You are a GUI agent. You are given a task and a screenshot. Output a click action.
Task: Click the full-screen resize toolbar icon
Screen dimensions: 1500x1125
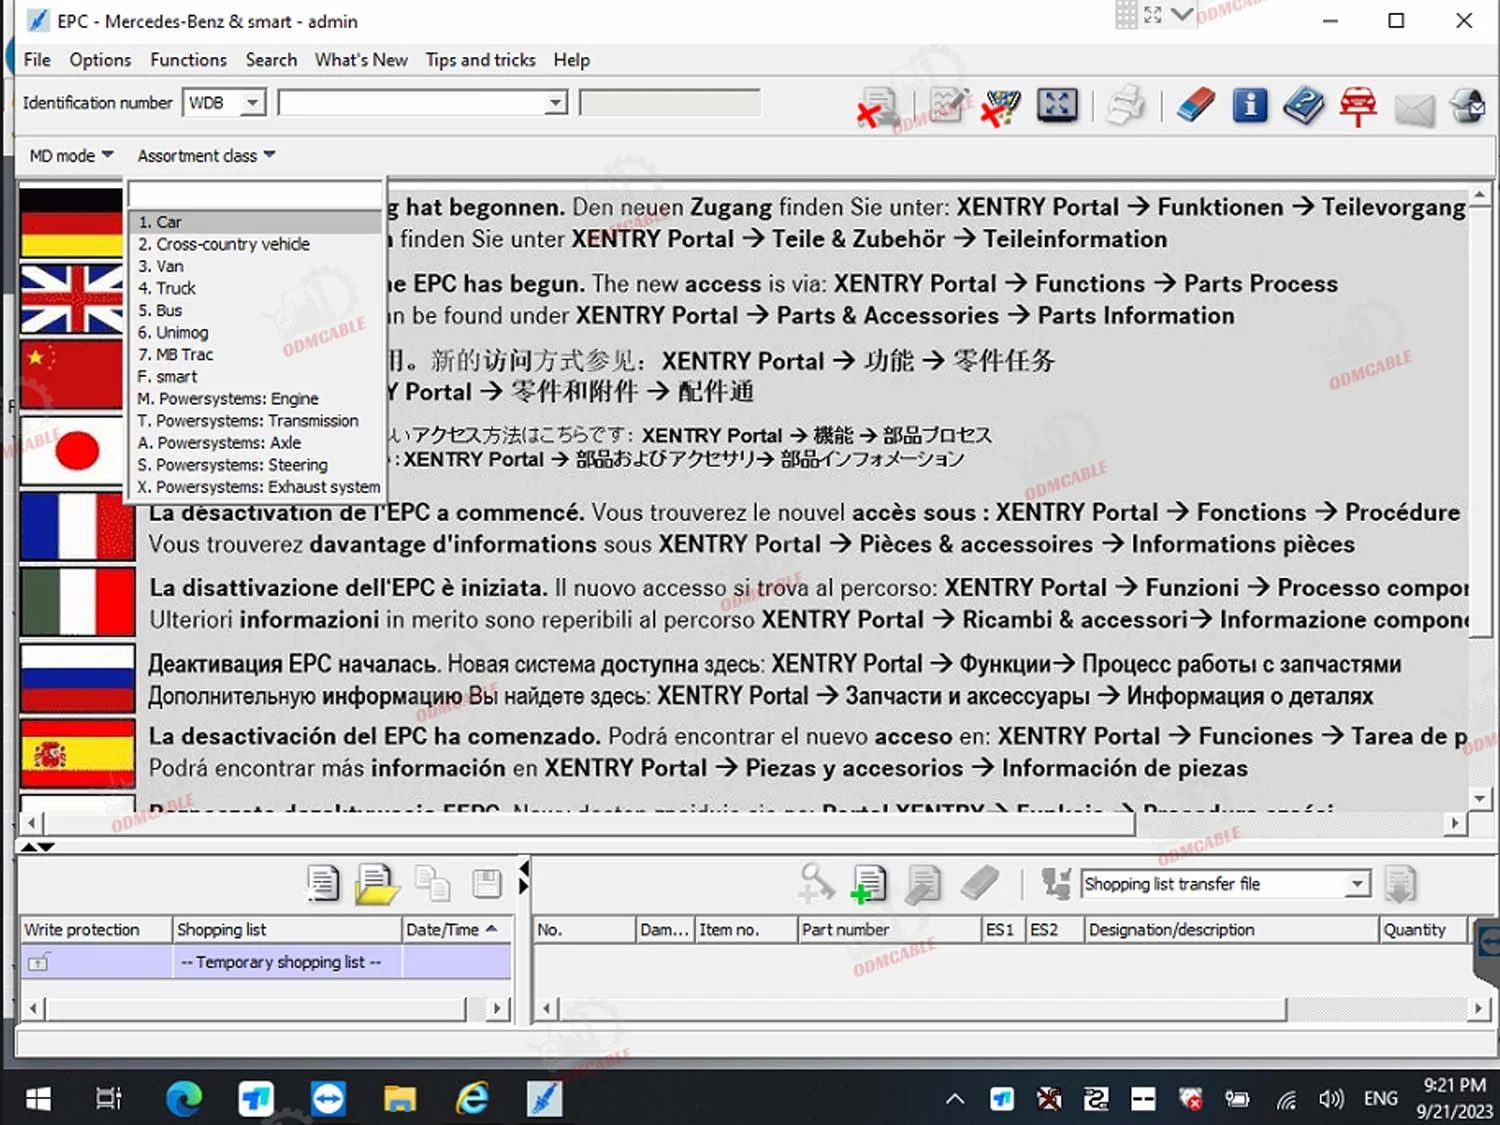tap(1057, 105)
